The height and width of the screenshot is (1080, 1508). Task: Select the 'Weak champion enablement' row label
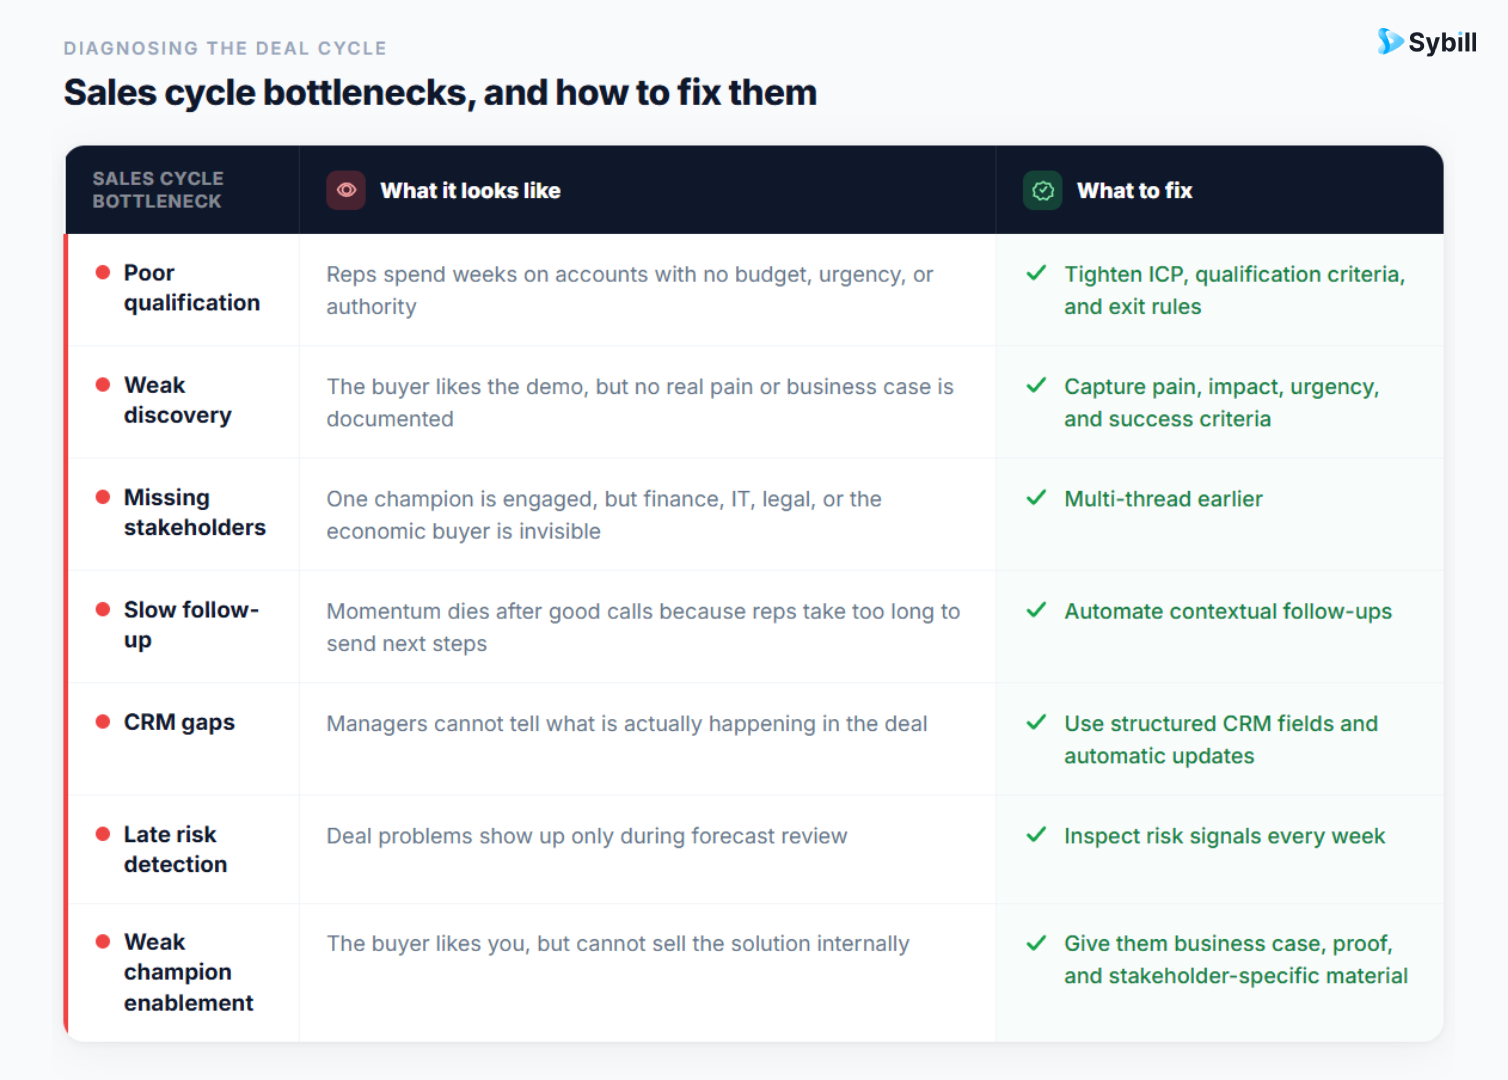point(189,972)
